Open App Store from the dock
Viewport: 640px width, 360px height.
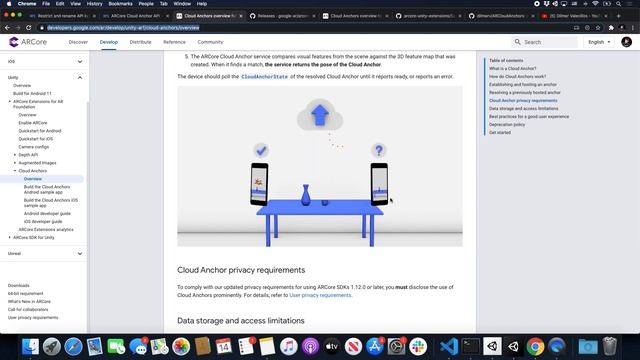375,347
